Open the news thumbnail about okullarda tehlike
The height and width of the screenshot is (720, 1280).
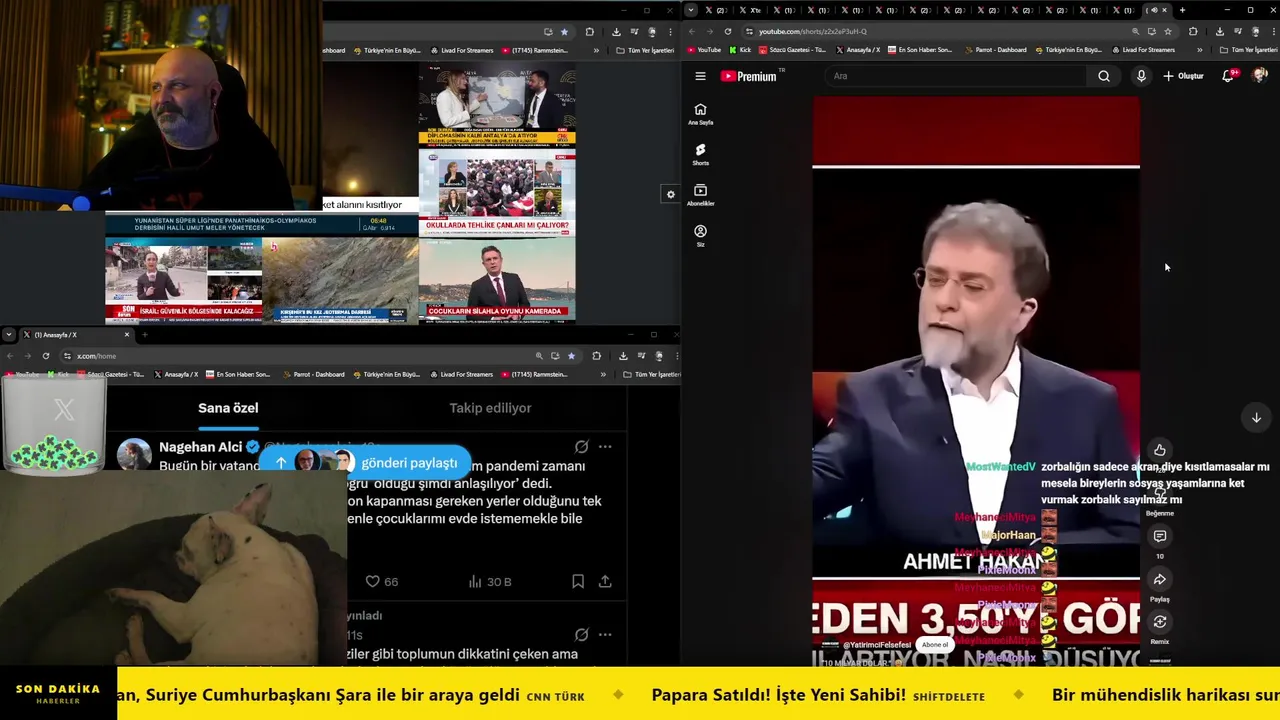pyautogui.click(x=497, y=193)
